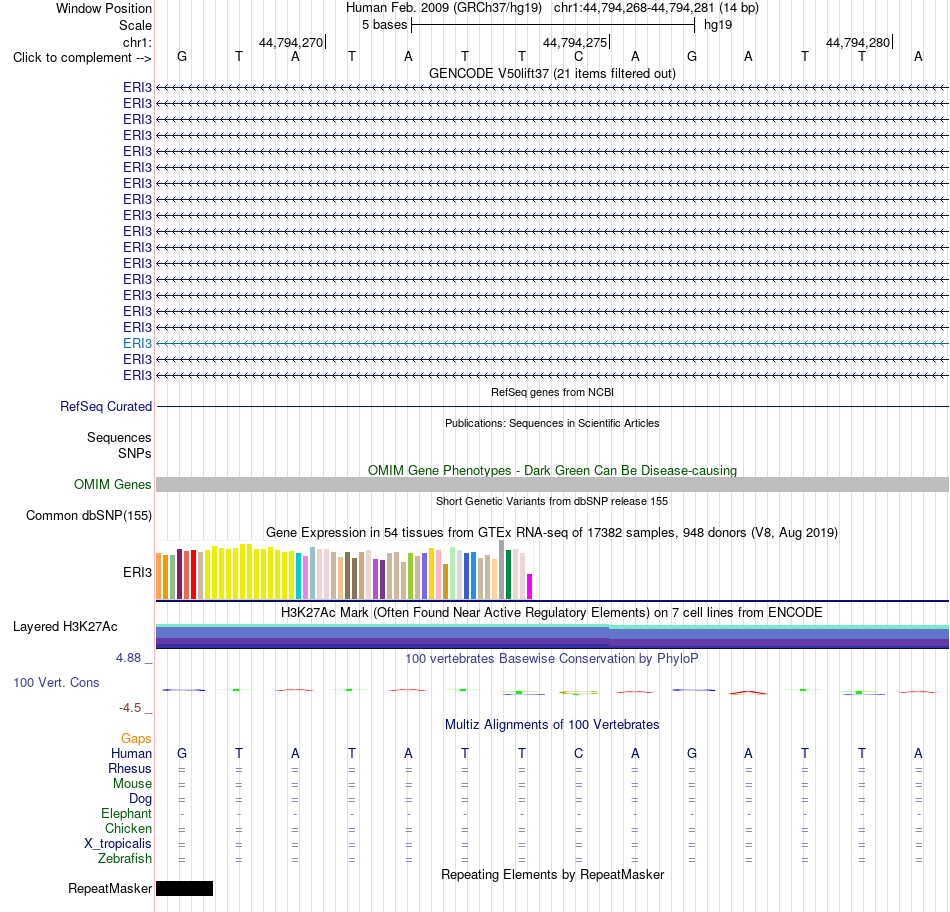The image size is (950, 912).
Task: Click position label 44,794,275 on ruler
Action: coord(575,42)
